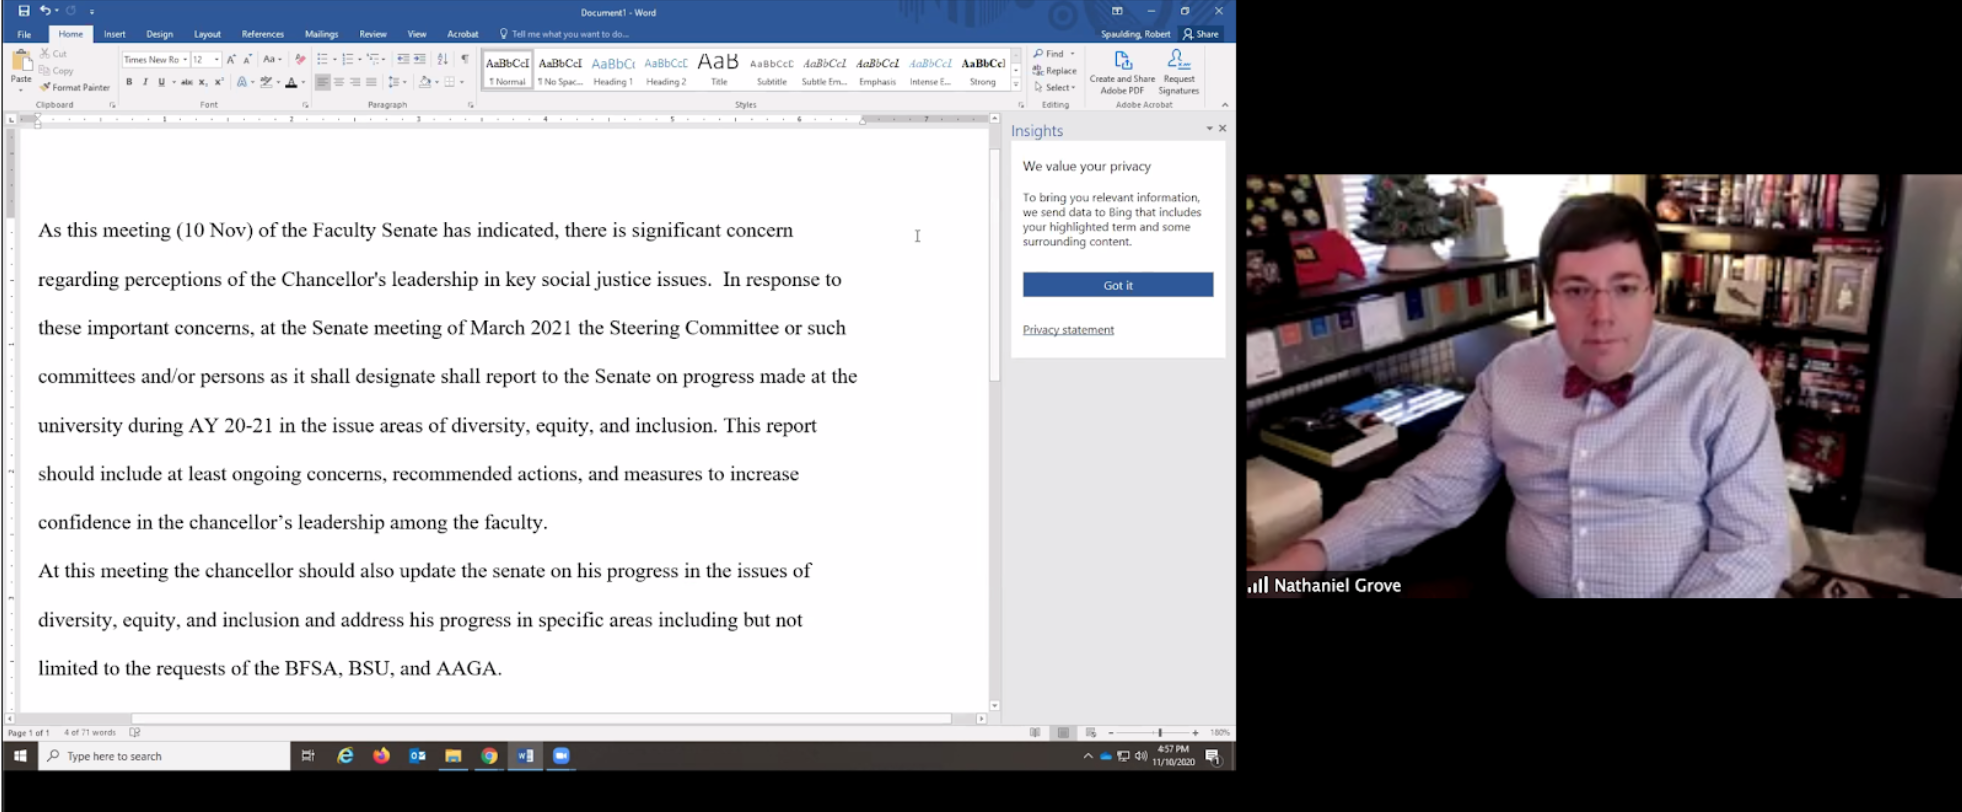This screenshot has height=812, width=1962.
Task: Click the Share button
Action: [1201, 34]
